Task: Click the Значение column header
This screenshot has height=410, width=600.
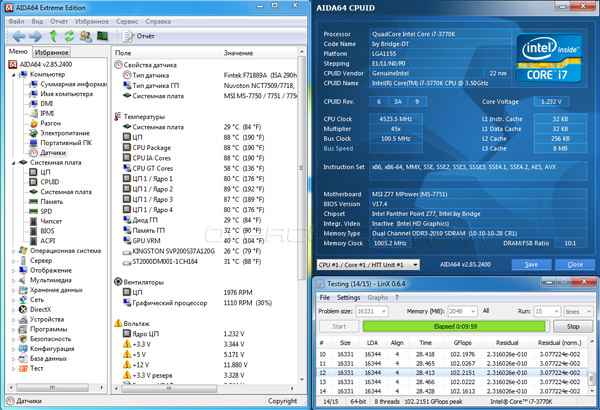Action: (x=259, y=53)
